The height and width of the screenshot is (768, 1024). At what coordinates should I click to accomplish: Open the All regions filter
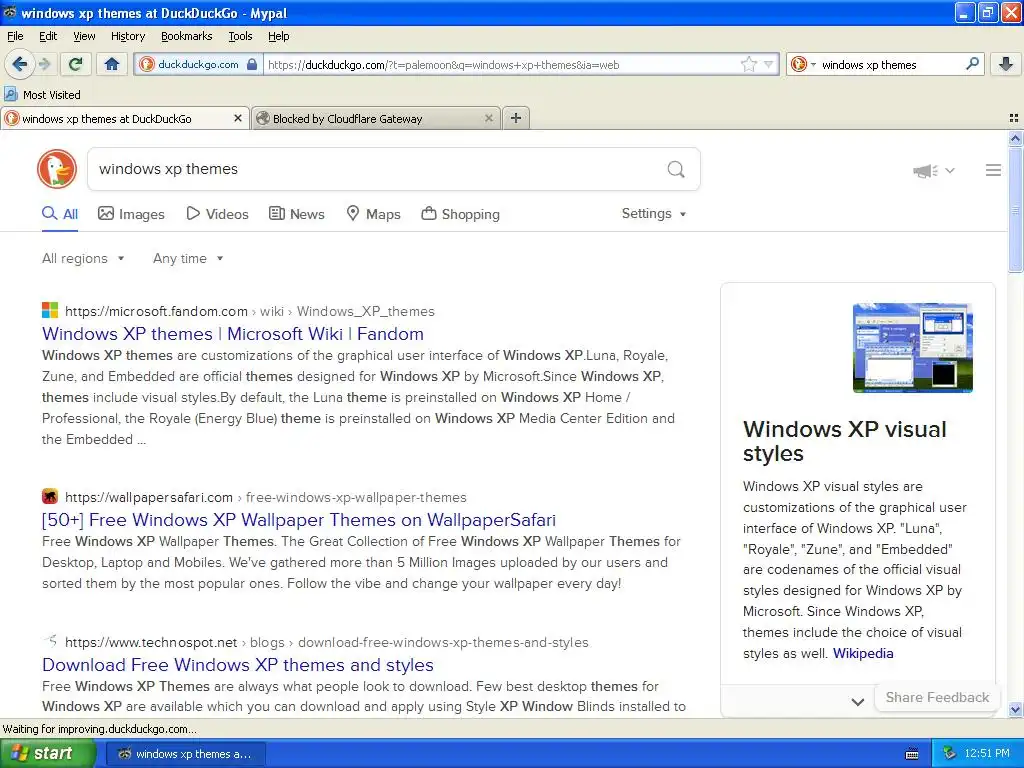pos(83,258)
